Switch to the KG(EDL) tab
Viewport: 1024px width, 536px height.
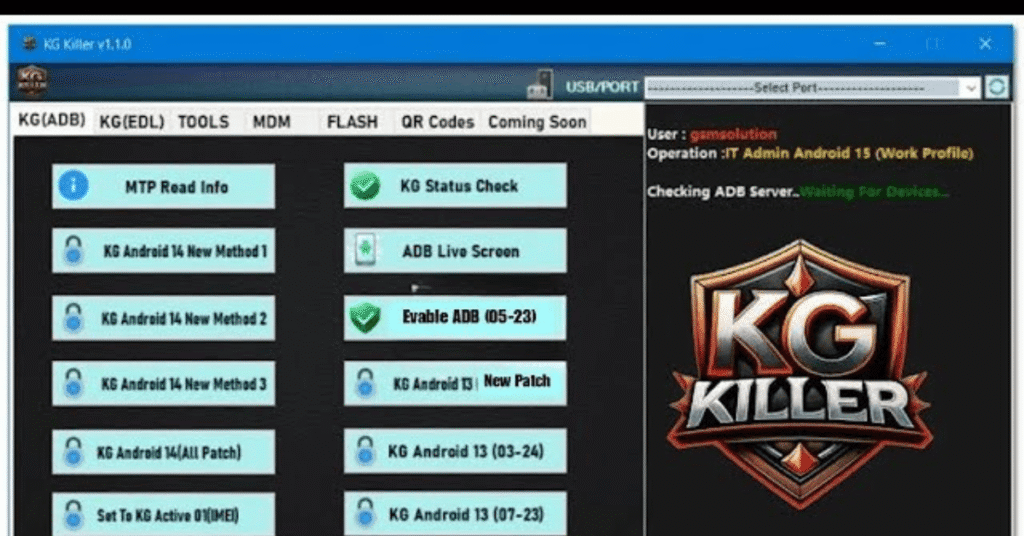pyautogui.click(x=131, y=122)
